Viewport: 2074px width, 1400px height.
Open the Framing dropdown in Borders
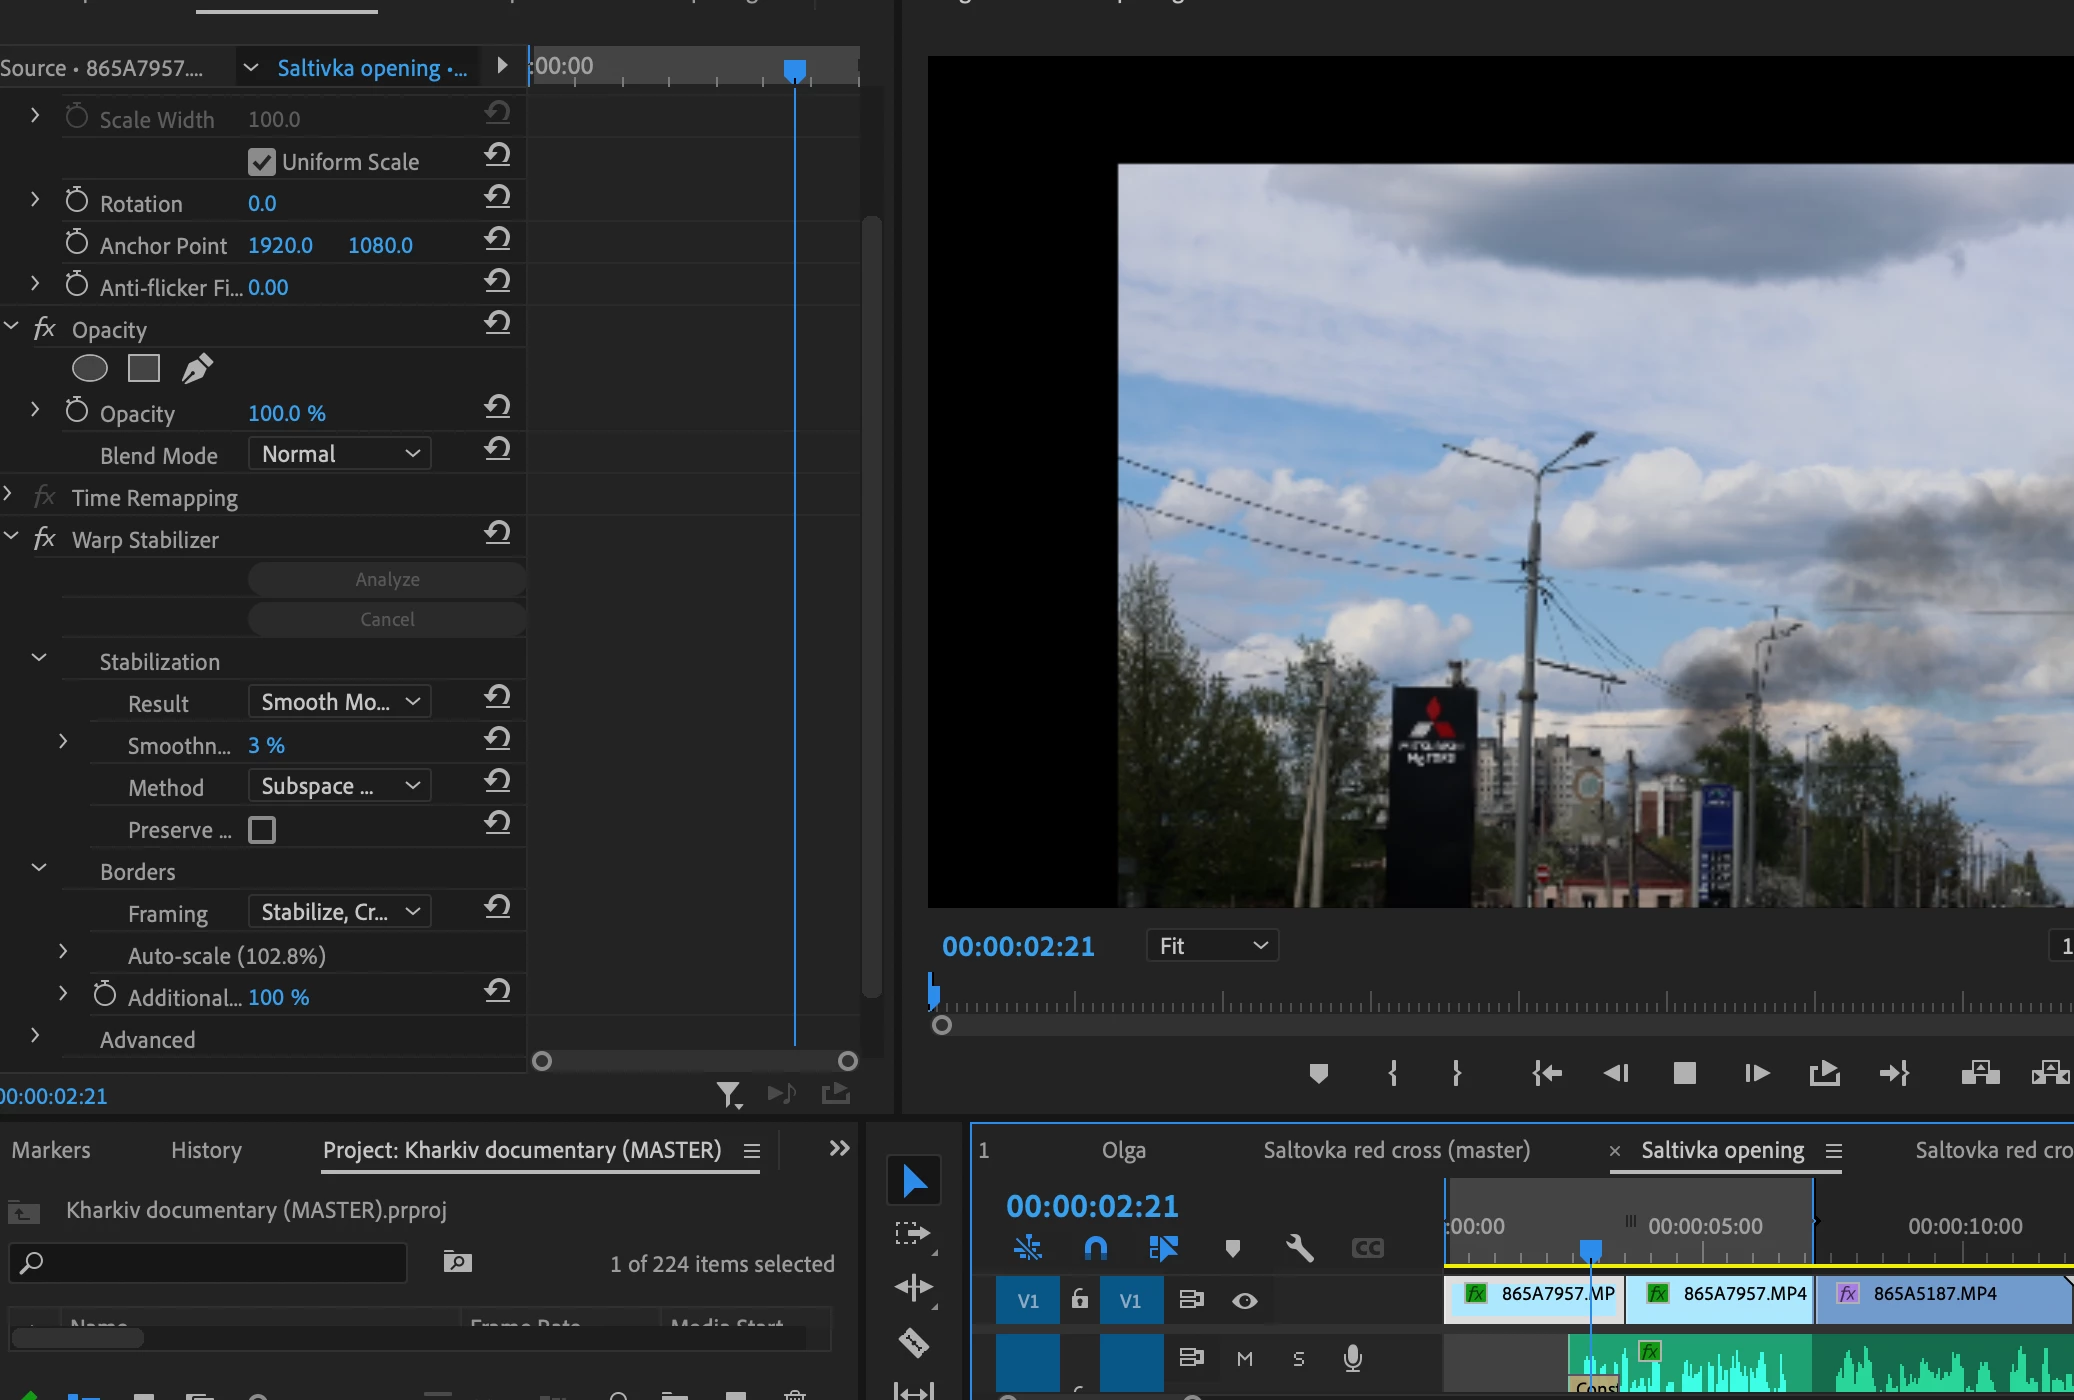[x=339, y=912]
